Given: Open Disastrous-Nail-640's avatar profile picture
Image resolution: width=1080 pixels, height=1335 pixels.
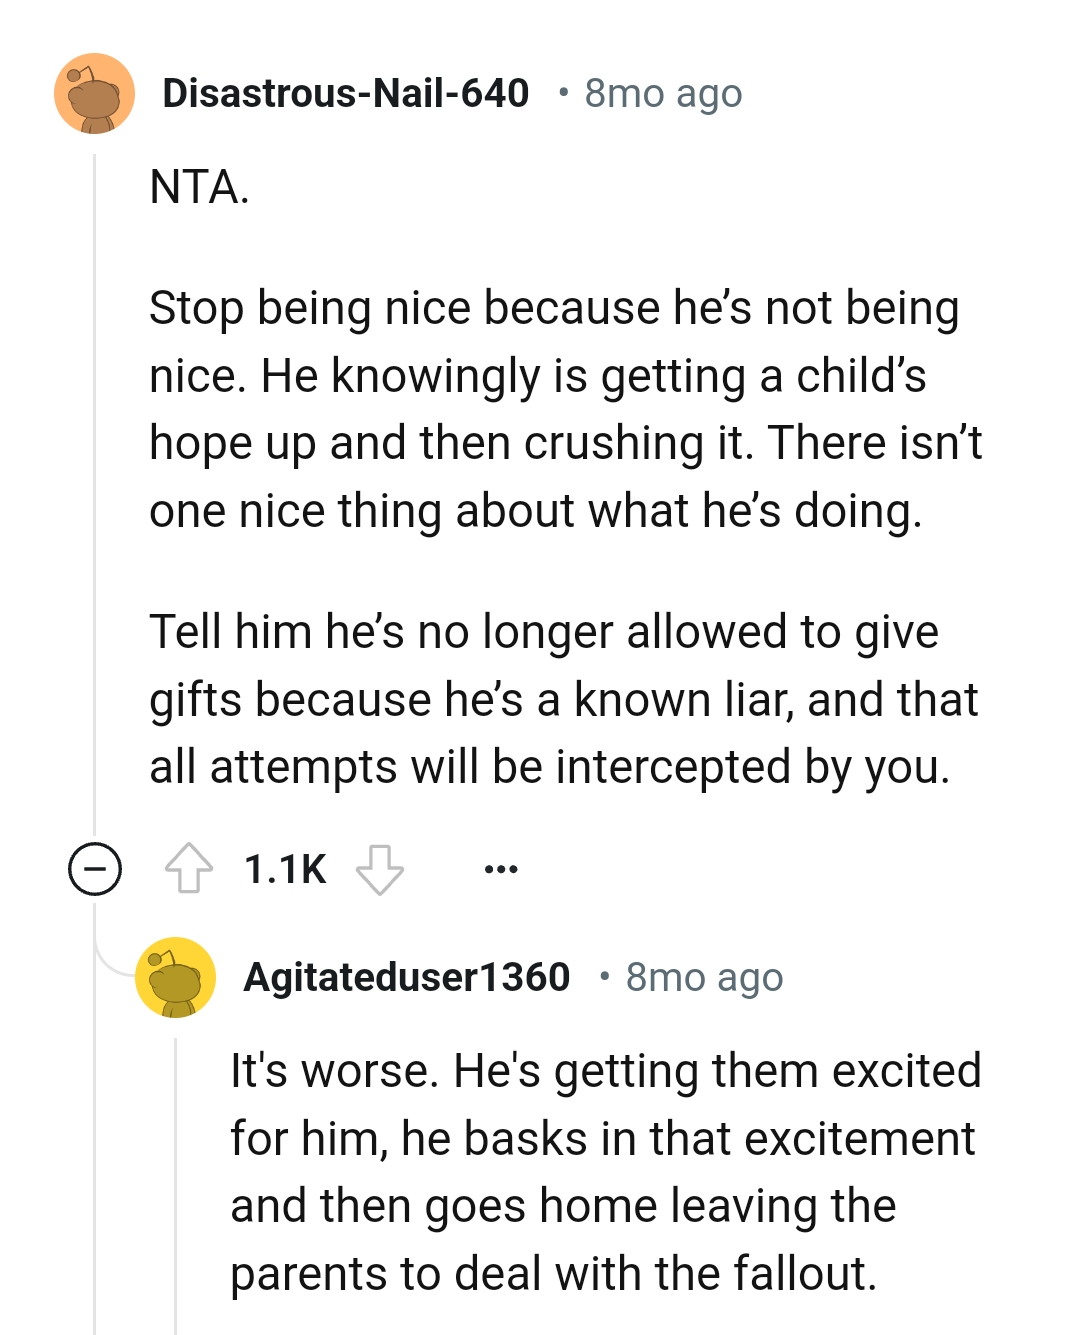Looking at the screenshot, I should [x=94, y=94].
